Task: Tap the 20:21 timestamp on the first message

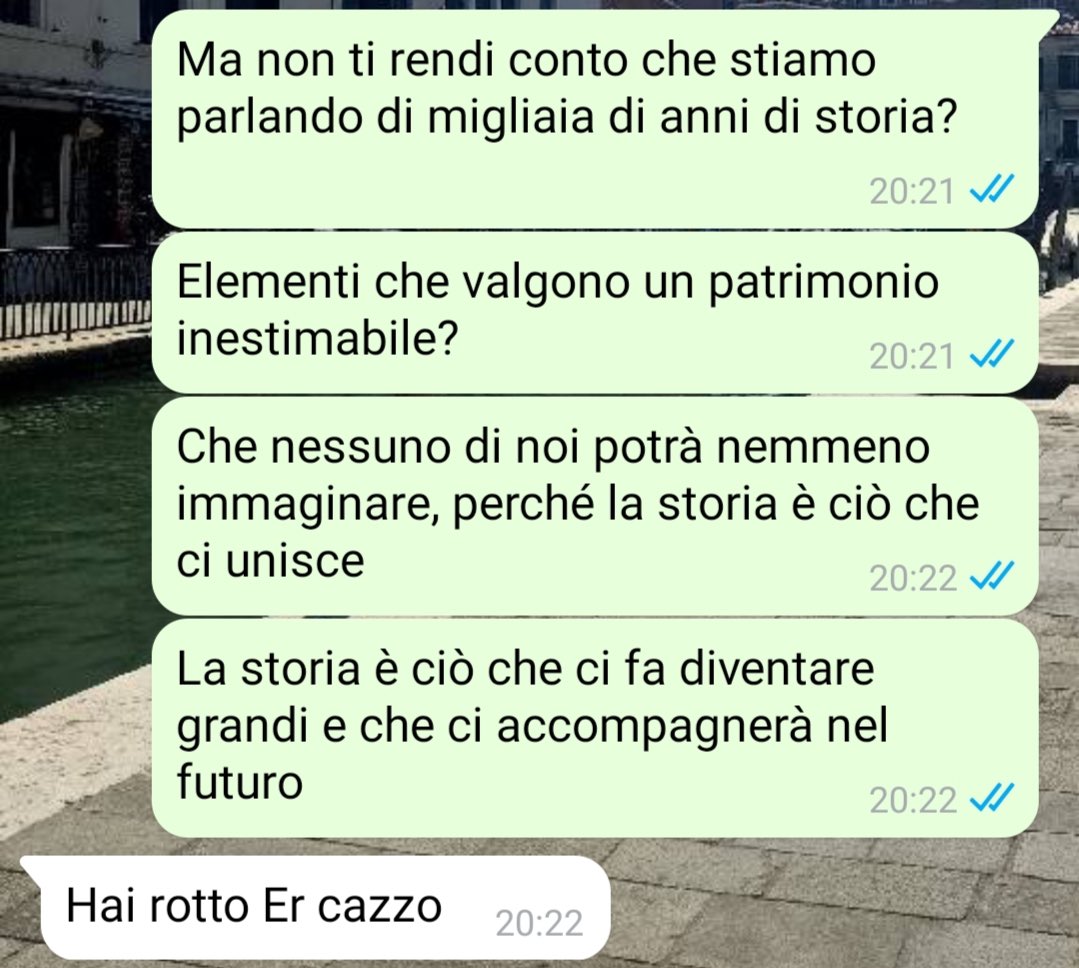Action: (911, 191)
